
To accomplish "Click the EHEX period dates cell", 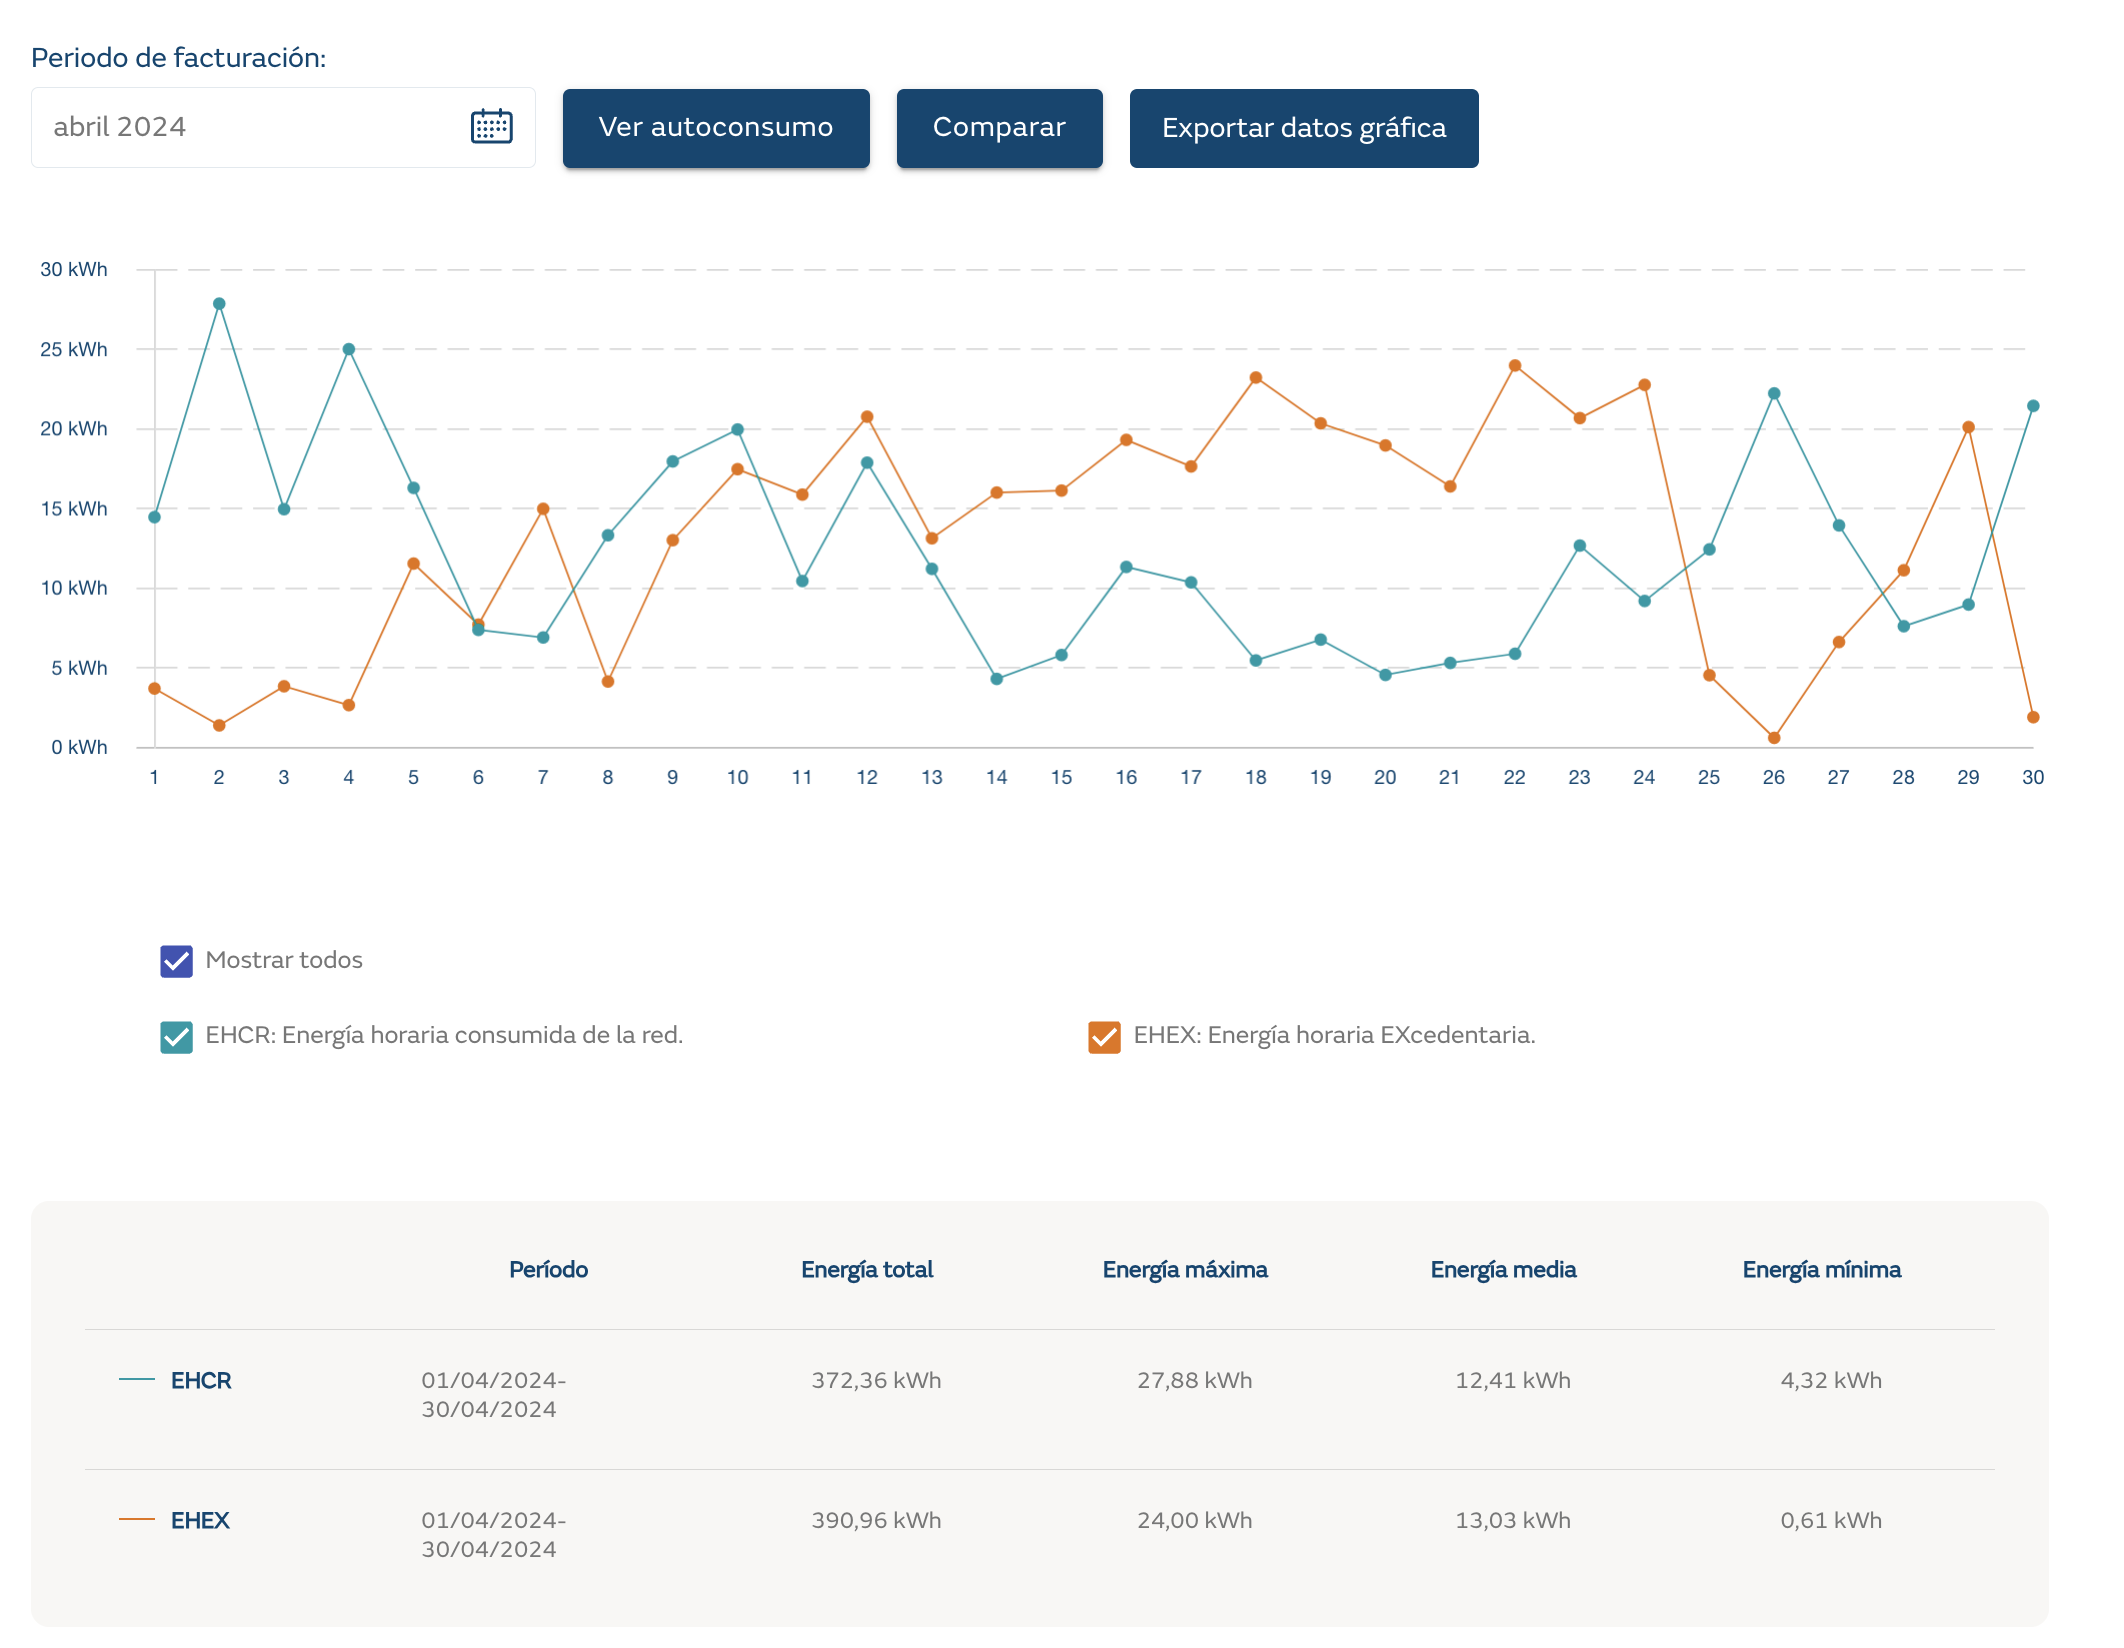I will coord(493,1535).
